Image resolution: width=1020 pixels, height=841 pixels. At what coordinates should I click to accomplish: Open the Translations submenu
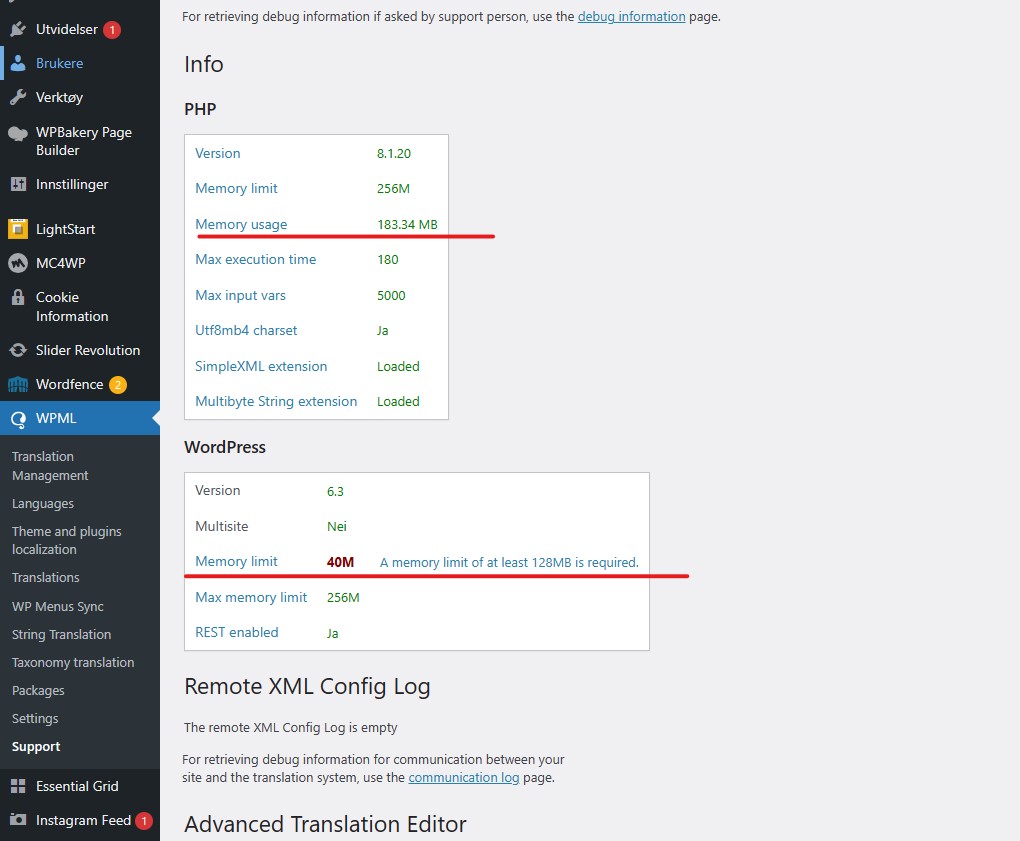coord(46,577)
